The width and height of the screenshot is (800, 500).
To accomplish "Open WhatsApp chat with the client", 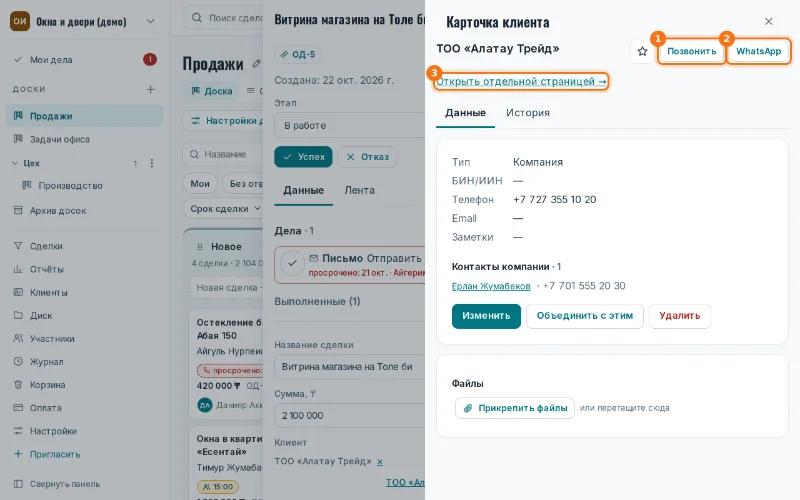I will pos(758,51).
